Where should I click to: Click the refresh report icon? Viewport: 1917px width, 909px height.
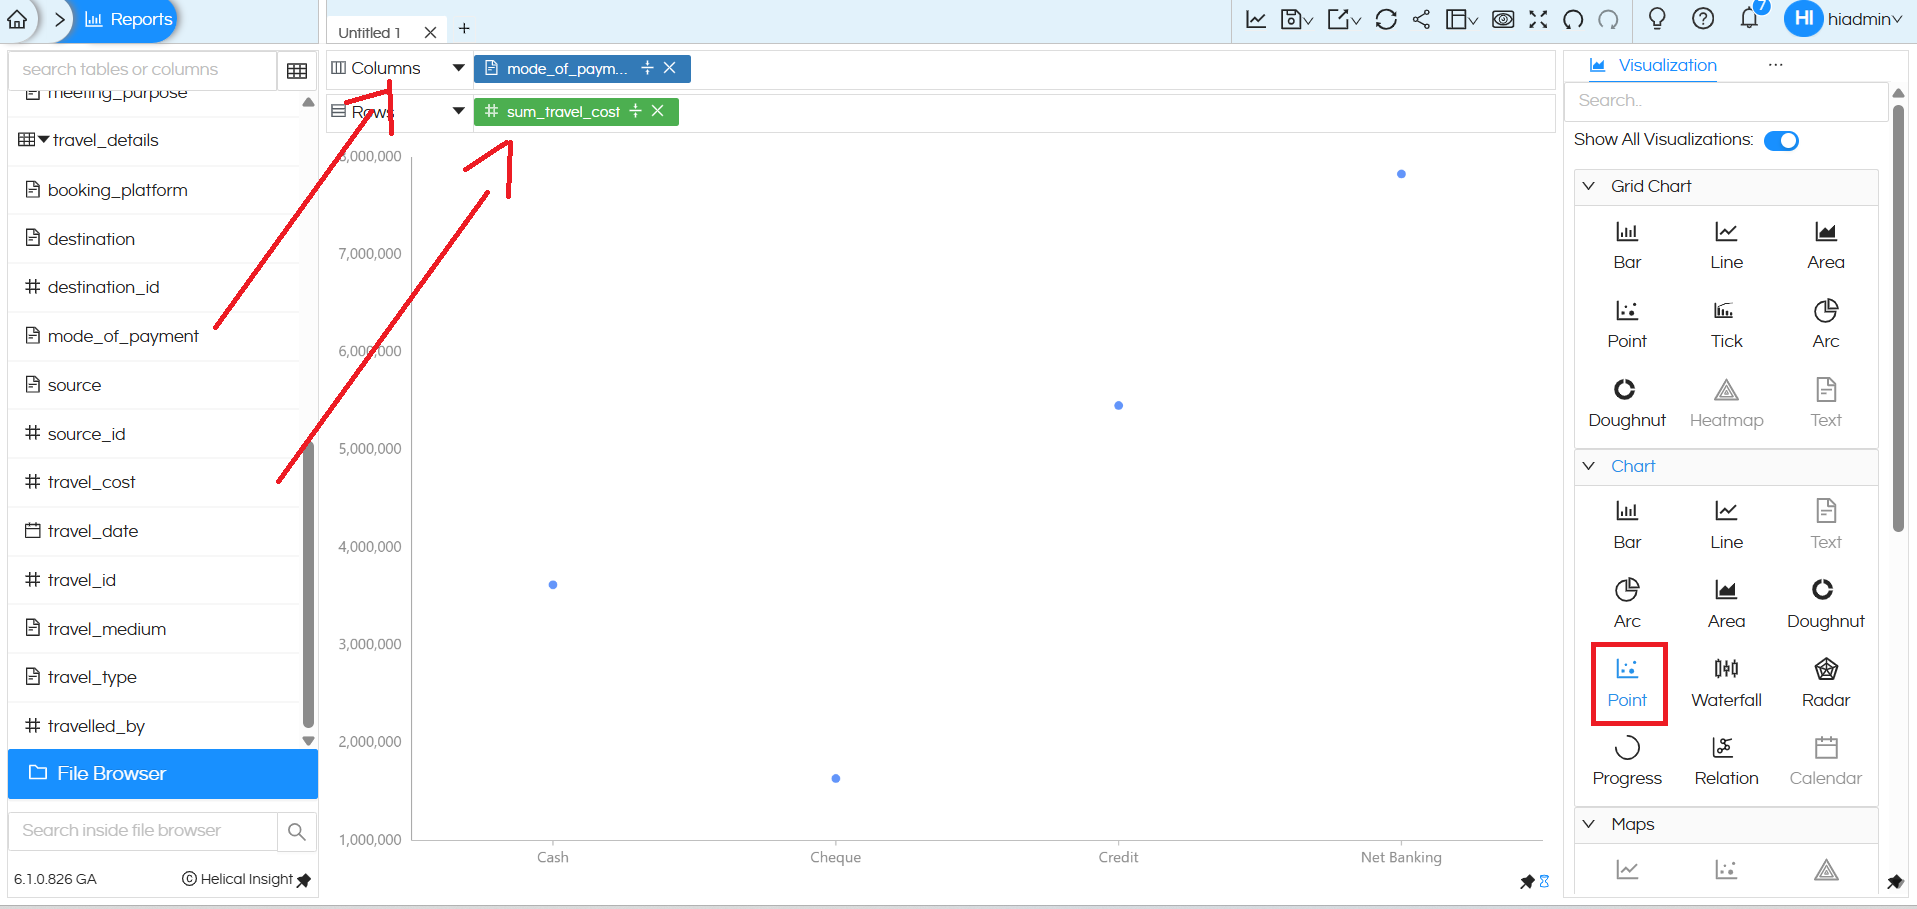[x=1386, y=19]
